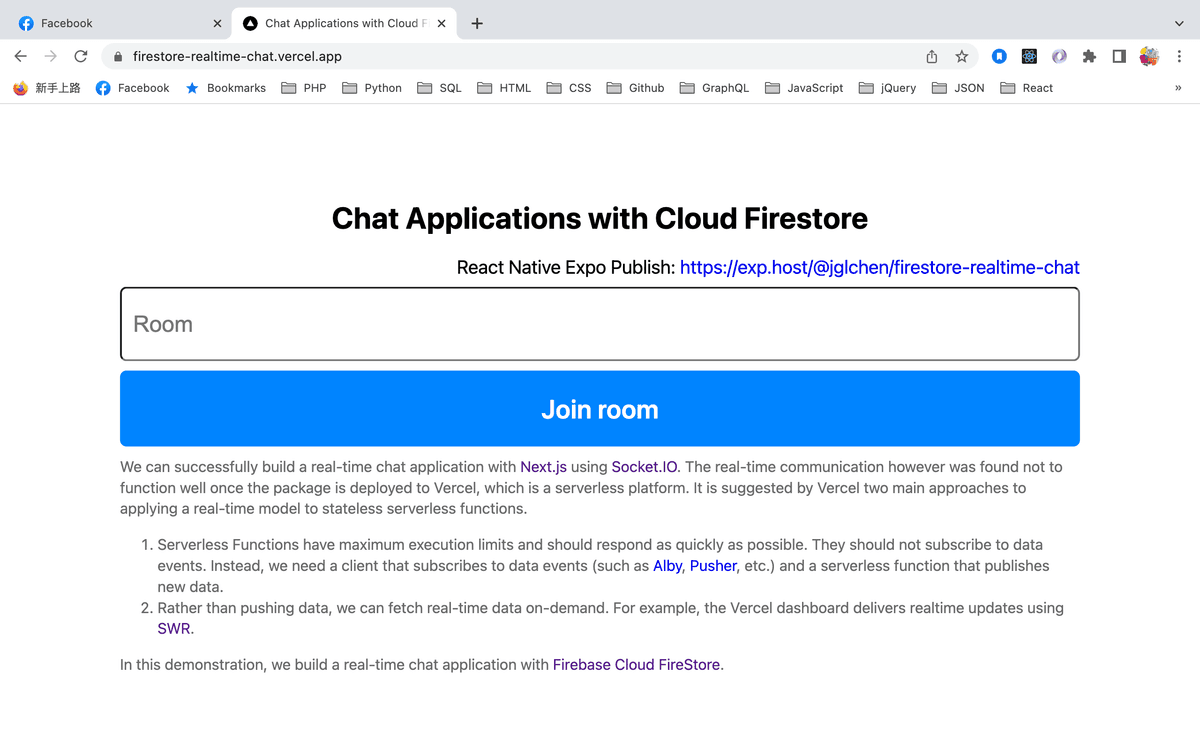Open the JSON bookmarks folder
Screen dimensions: 1200x750
(958, 88)
